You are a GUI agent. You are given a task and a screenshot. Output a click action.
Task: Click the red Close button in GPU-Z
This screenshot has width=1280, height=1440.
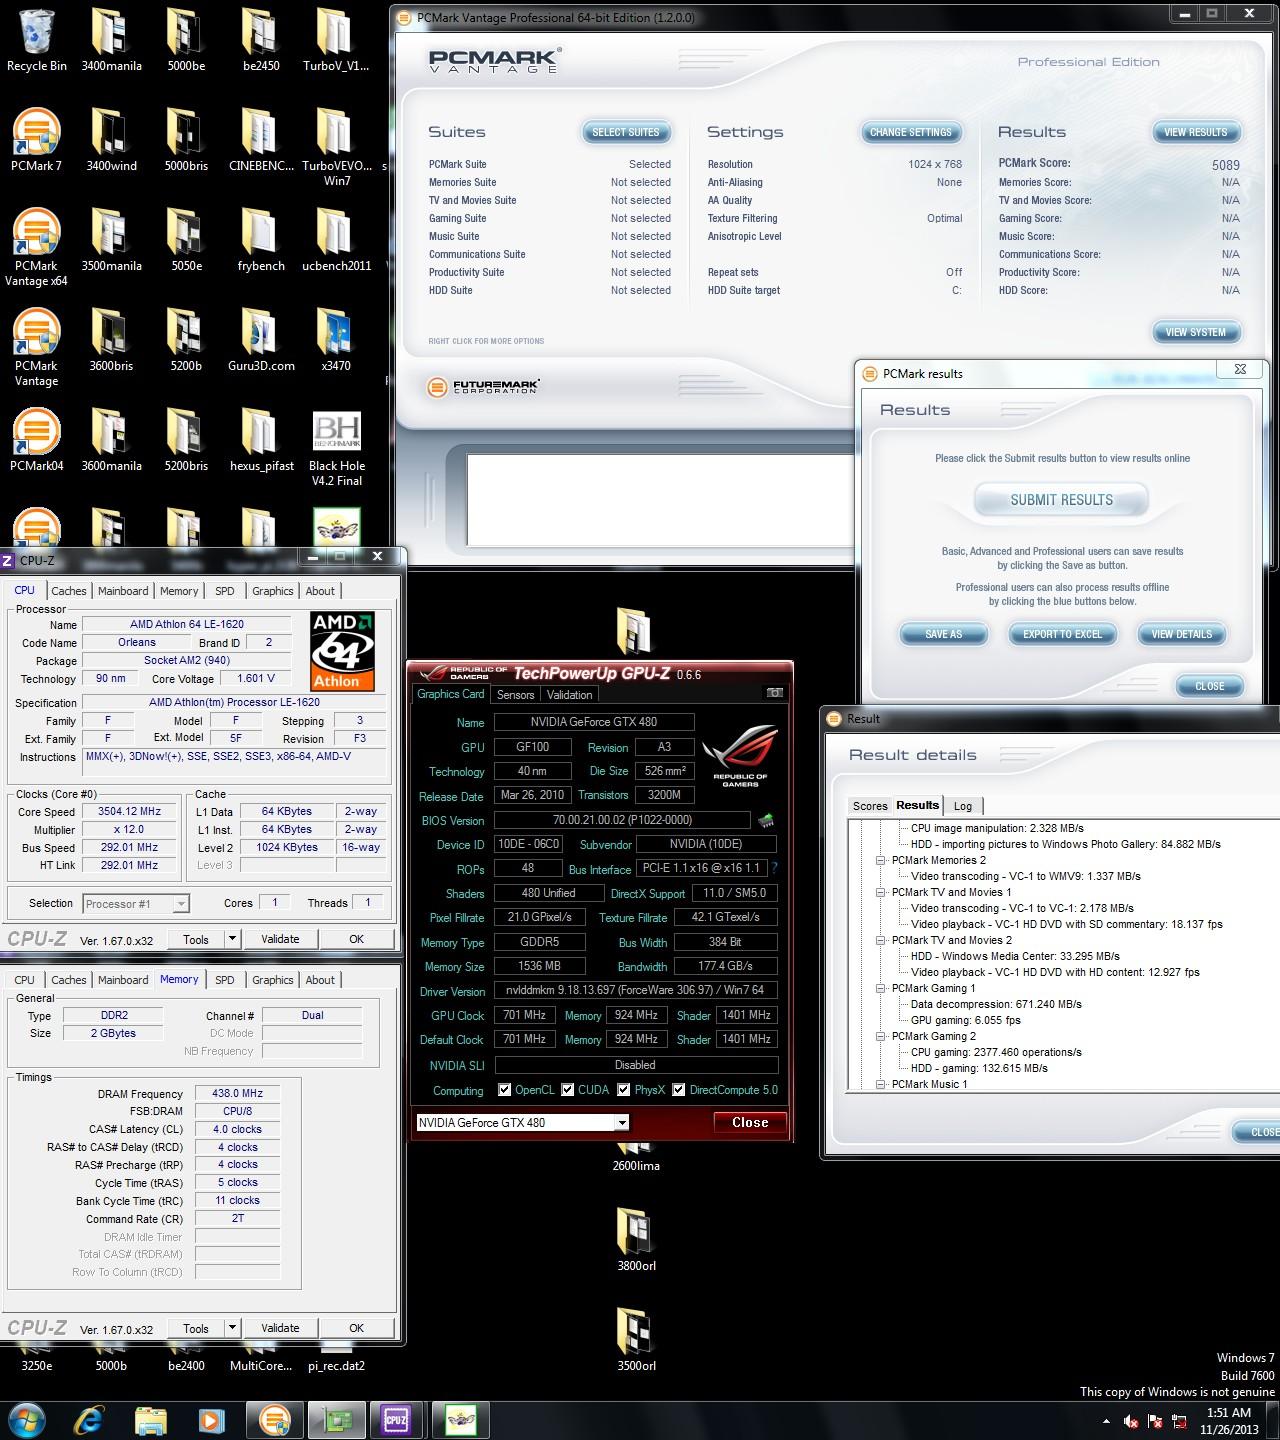pyautogui.click(x=750, y=1123)
